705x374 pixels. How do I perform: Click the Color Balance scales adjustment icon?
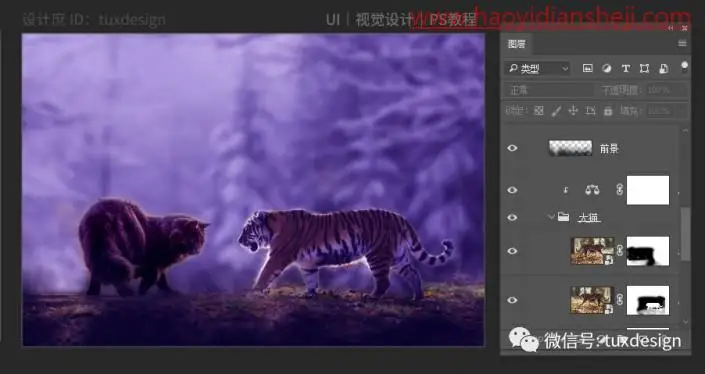(592, 190)
